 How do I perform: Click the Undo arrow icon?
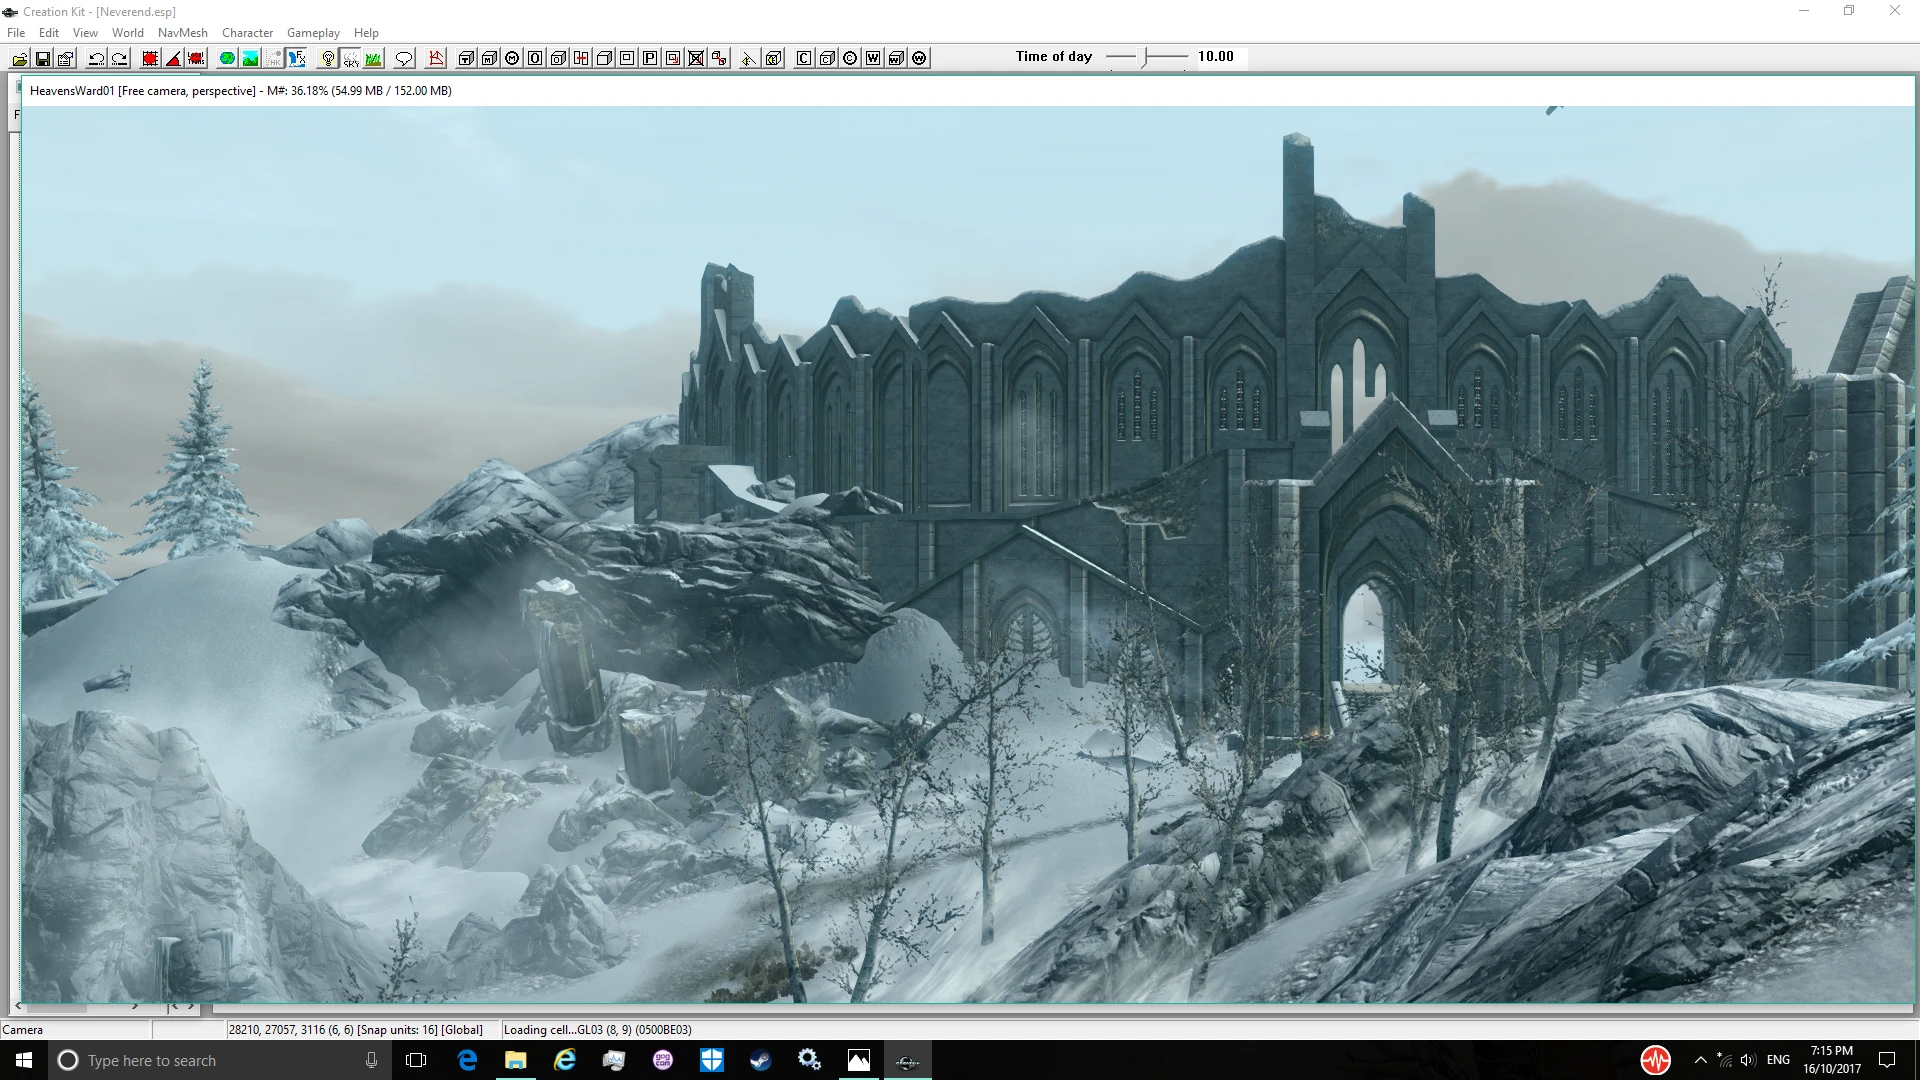(96, 58)
